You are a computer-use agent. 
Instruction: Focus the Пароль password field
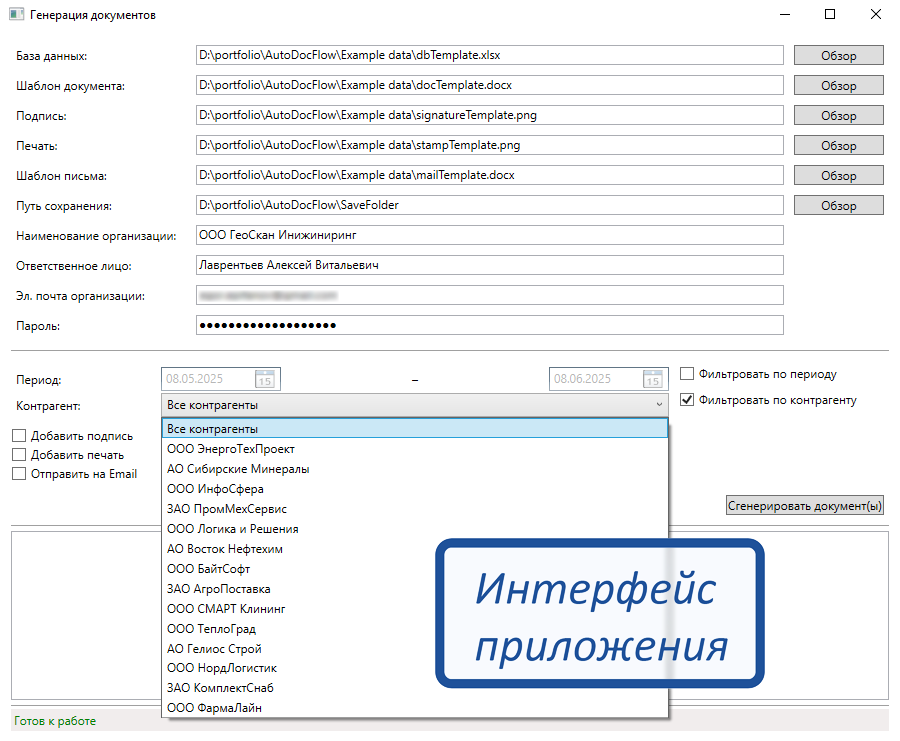[x=490, y=325]
